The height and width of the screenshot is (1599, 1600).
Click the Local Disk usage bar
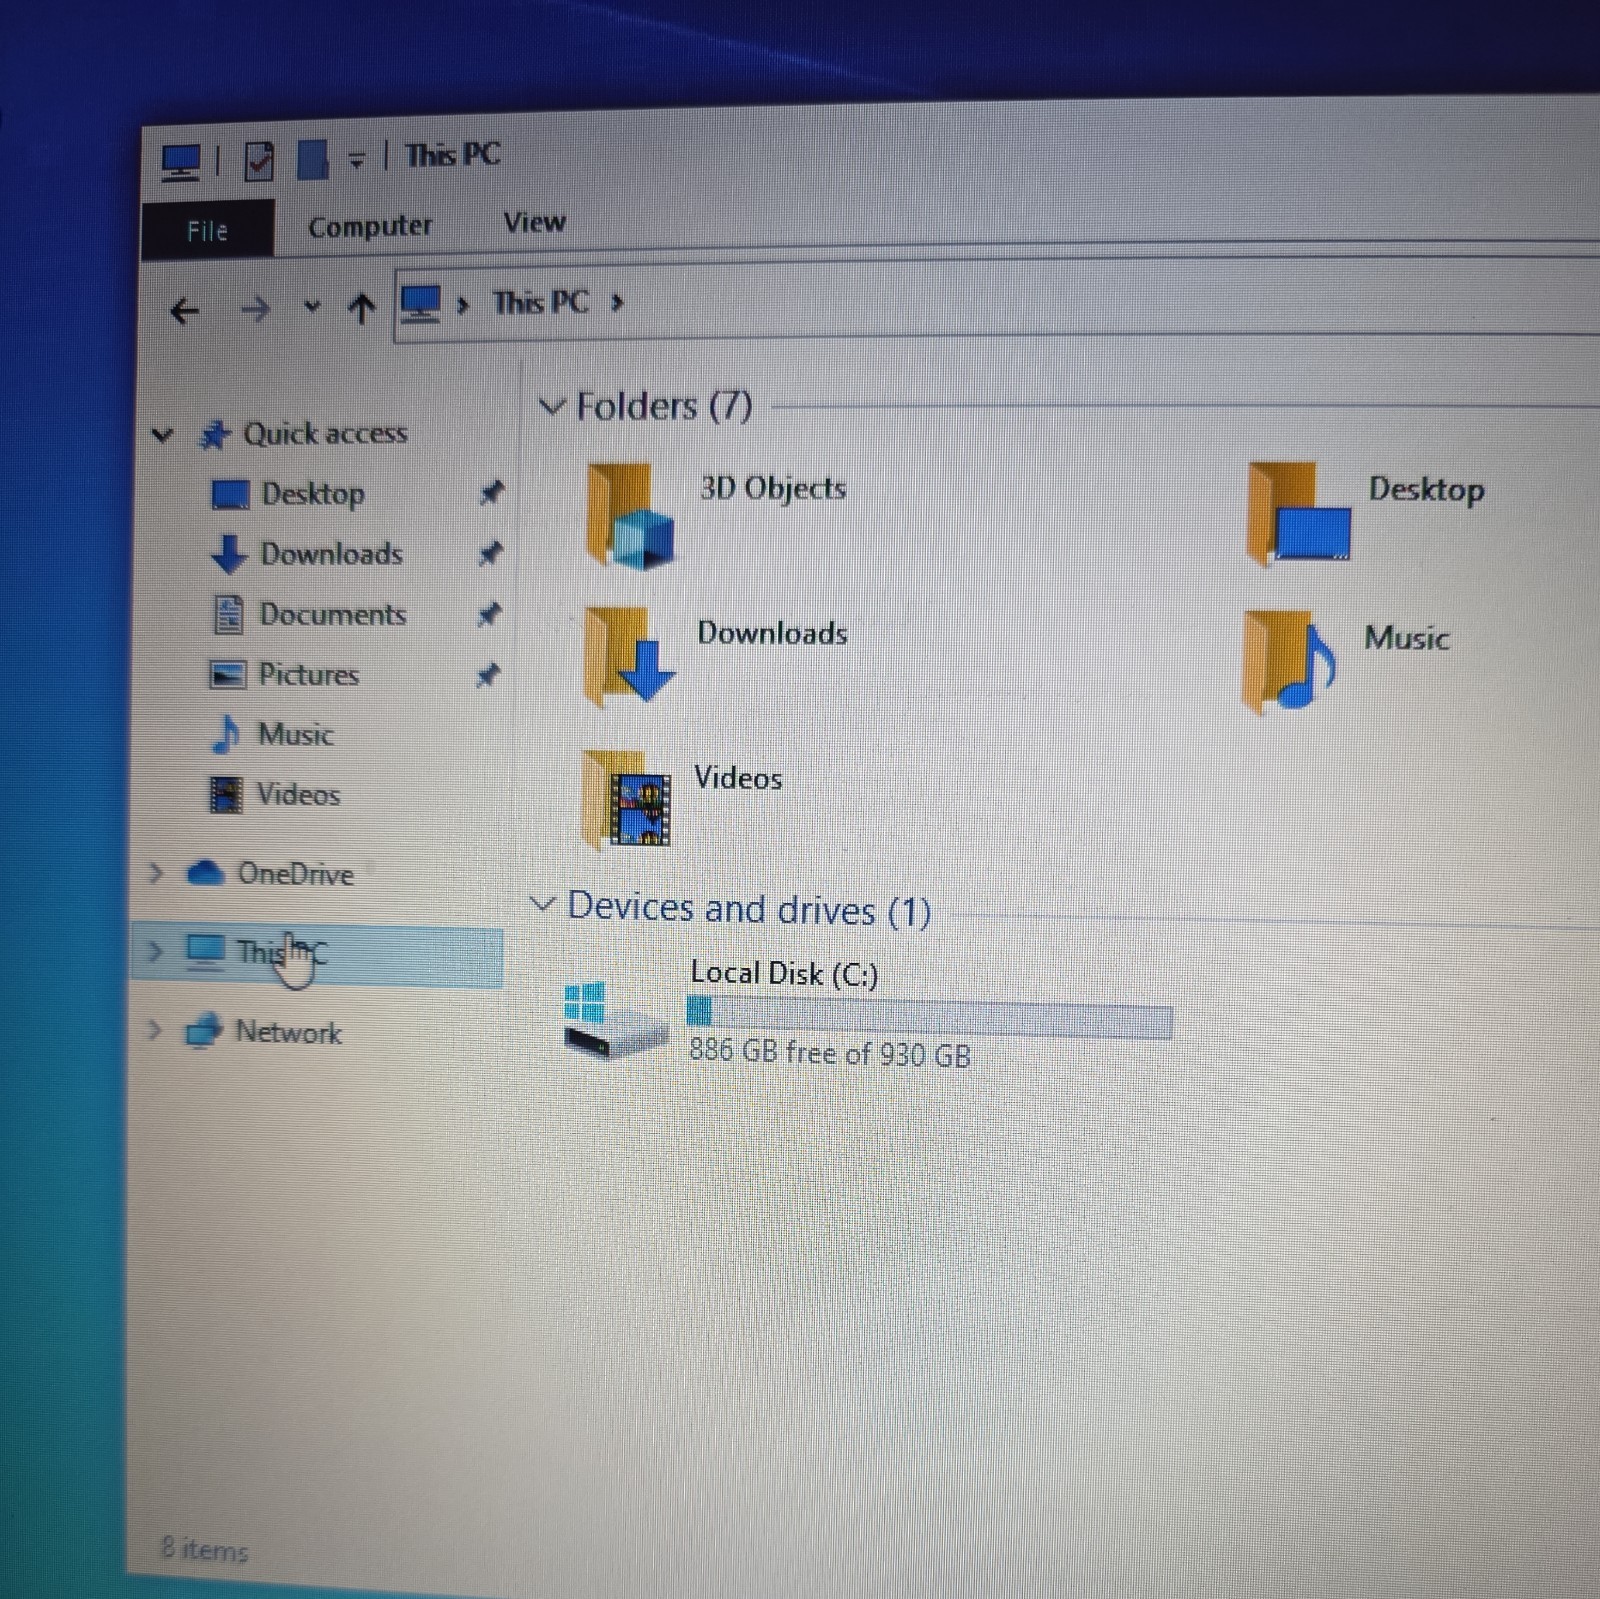pyautogui.click(x=929, y=1018)
